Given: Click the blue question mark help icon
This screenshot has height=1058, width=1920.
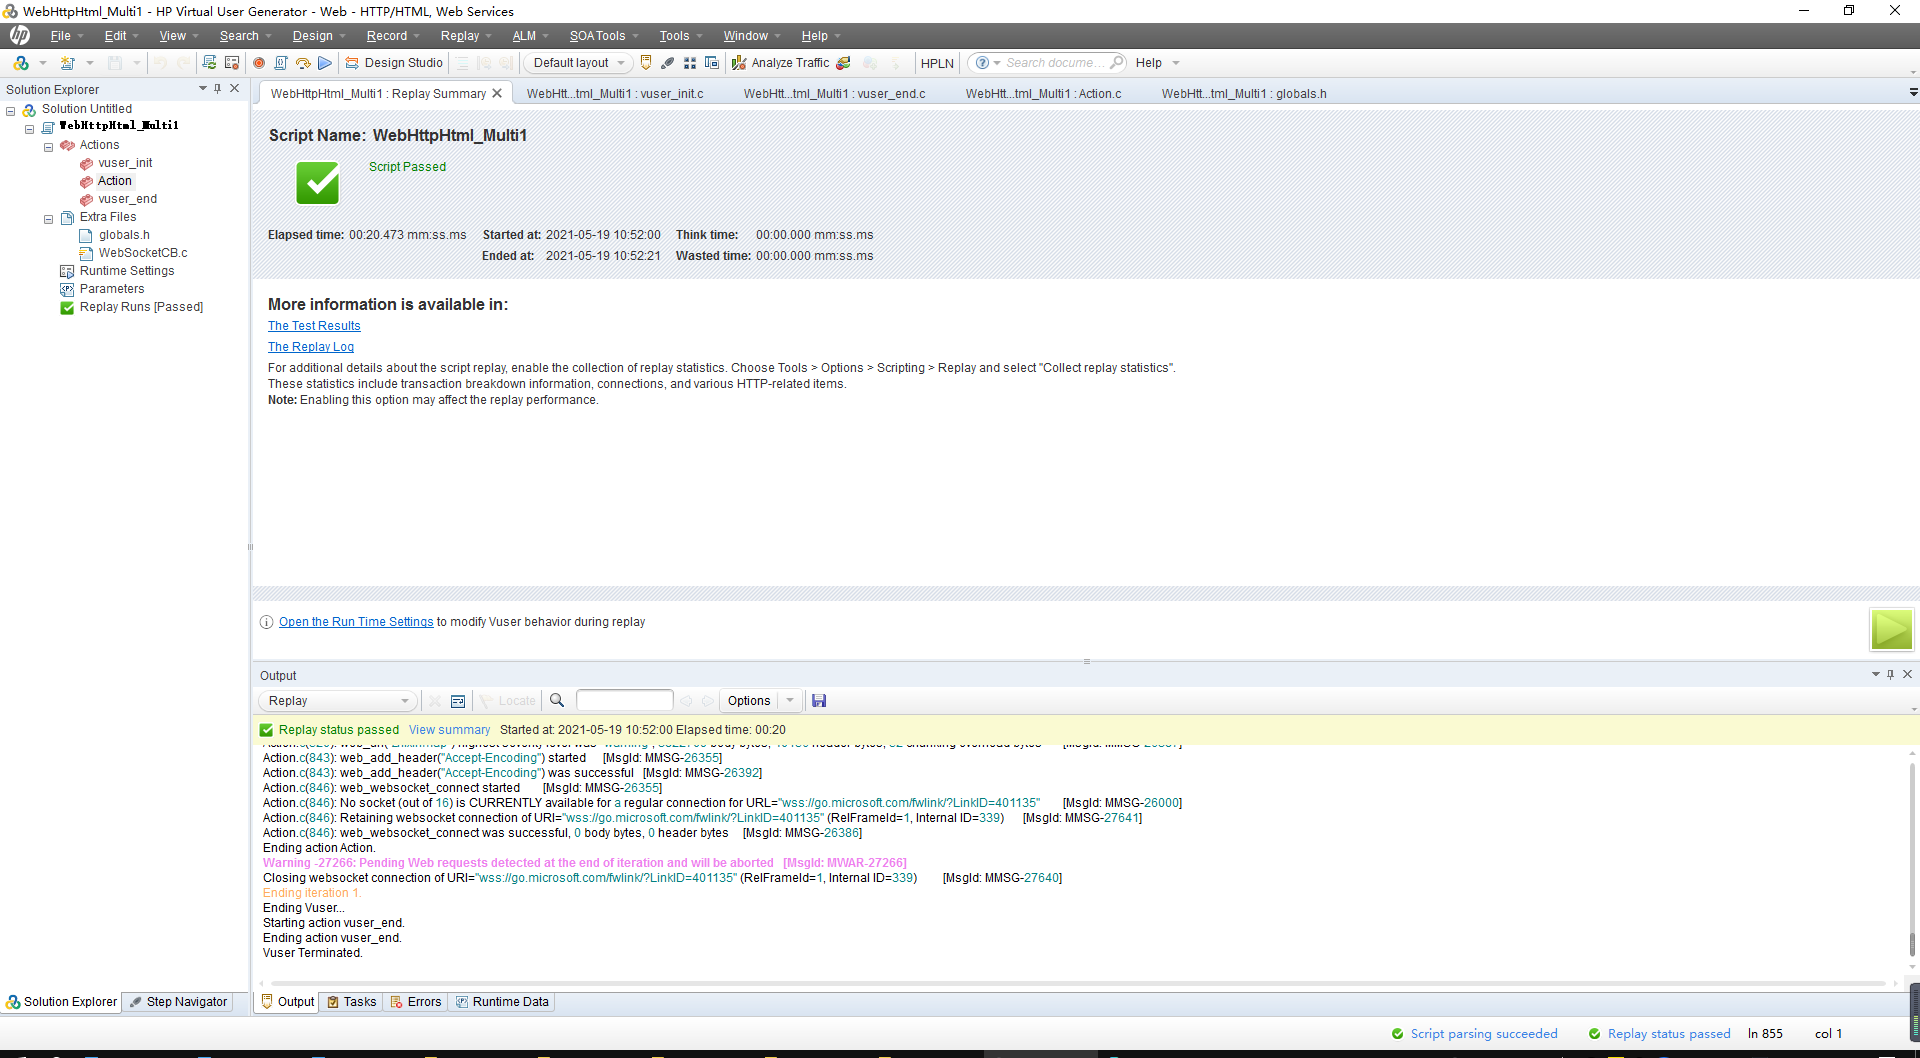Looking at the screenshot, I should [x=982, y=63].
